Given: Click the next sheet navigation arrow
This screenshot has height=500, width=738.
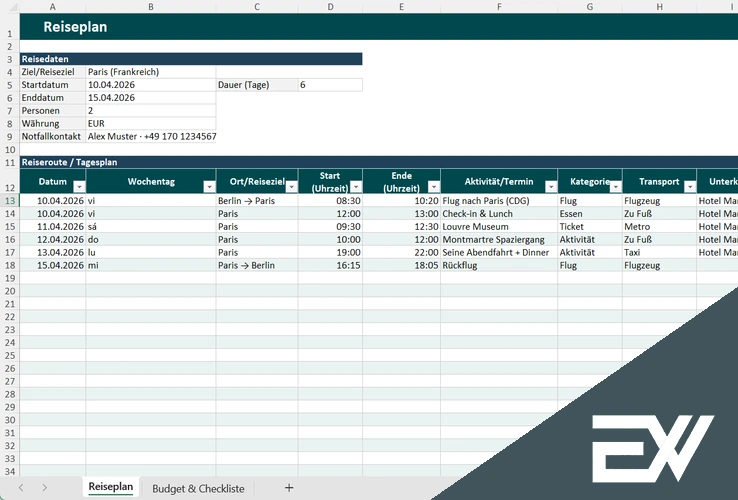Looking at the screenshot, I should [46, 488].
